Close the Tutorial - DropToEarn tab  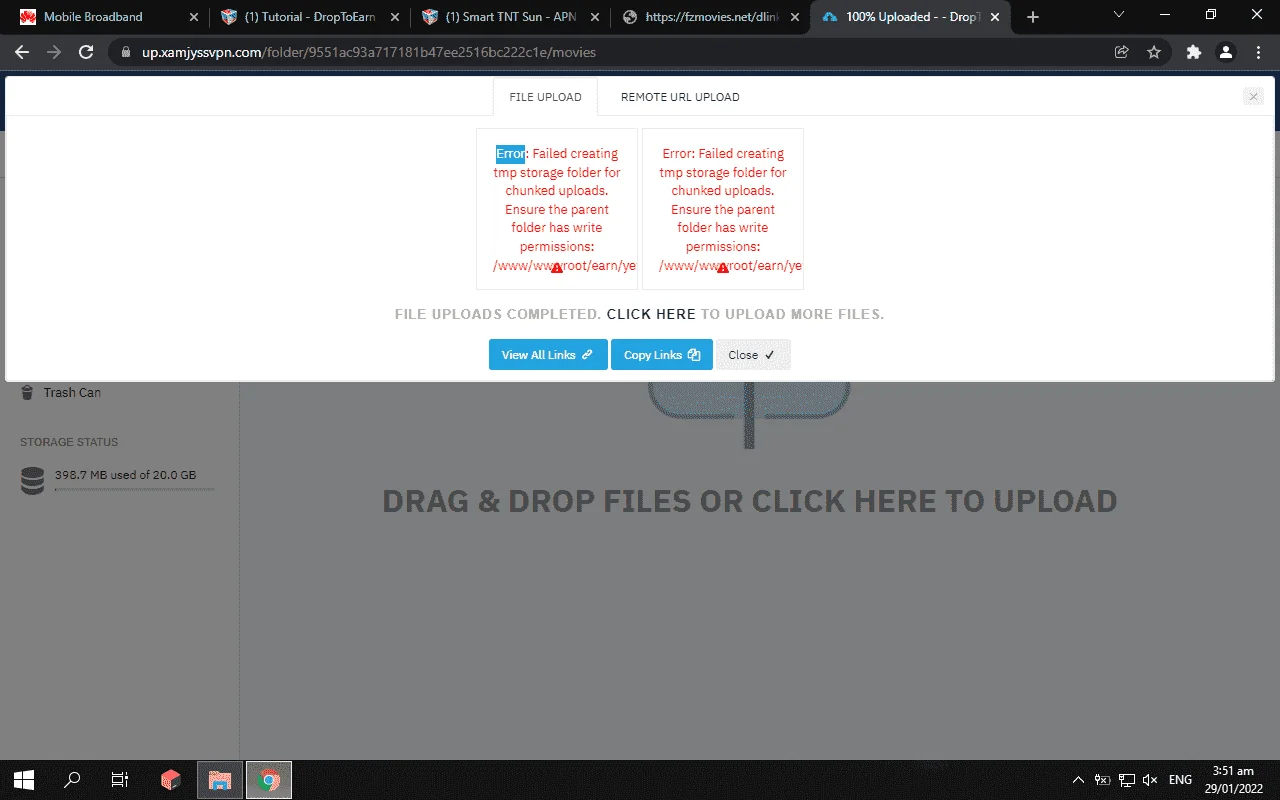[x=395, y=17]
